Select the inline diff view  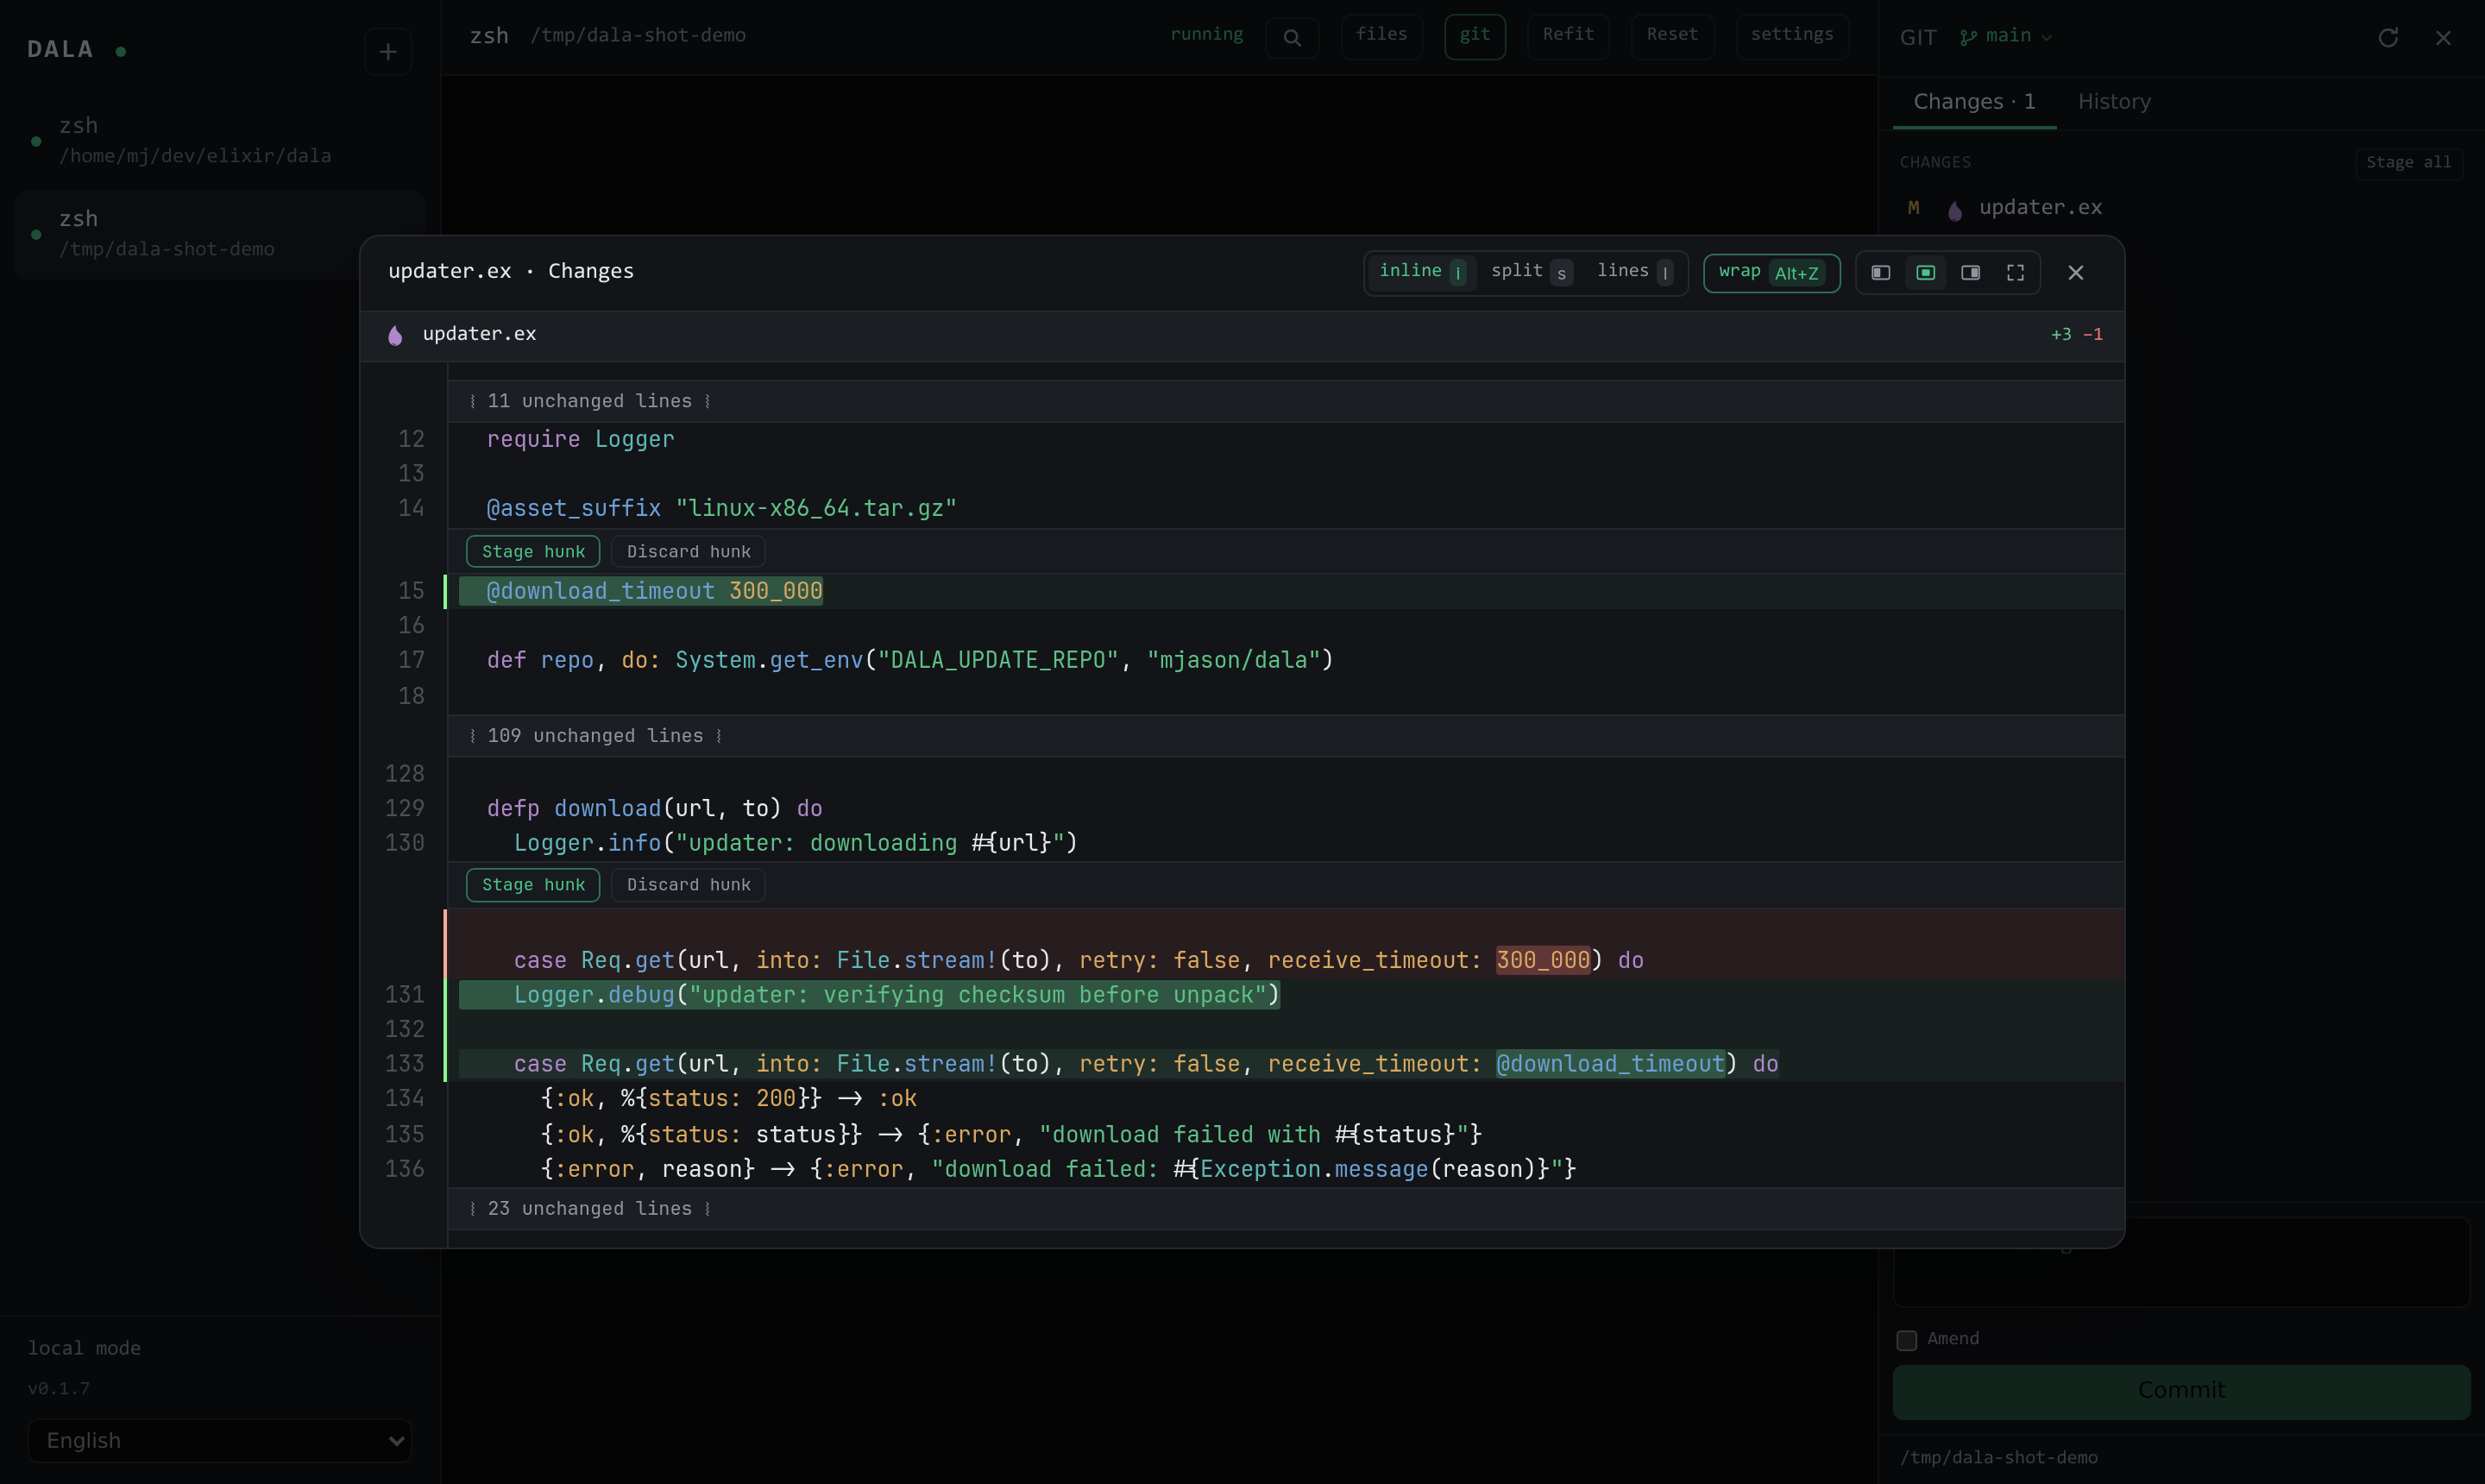pos(1421,272)
